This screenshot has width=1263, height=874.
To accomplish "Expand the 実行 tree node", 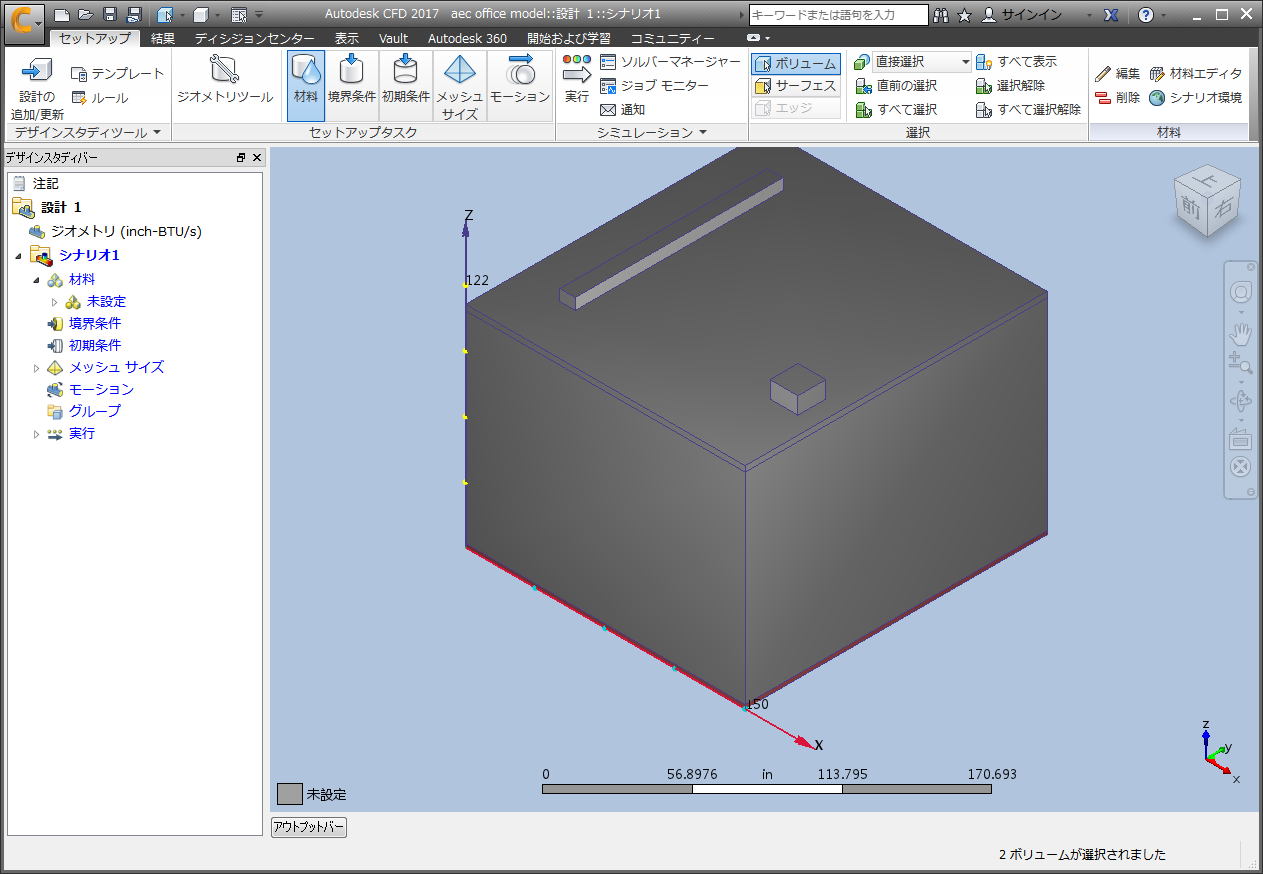I will coord(37,434).
